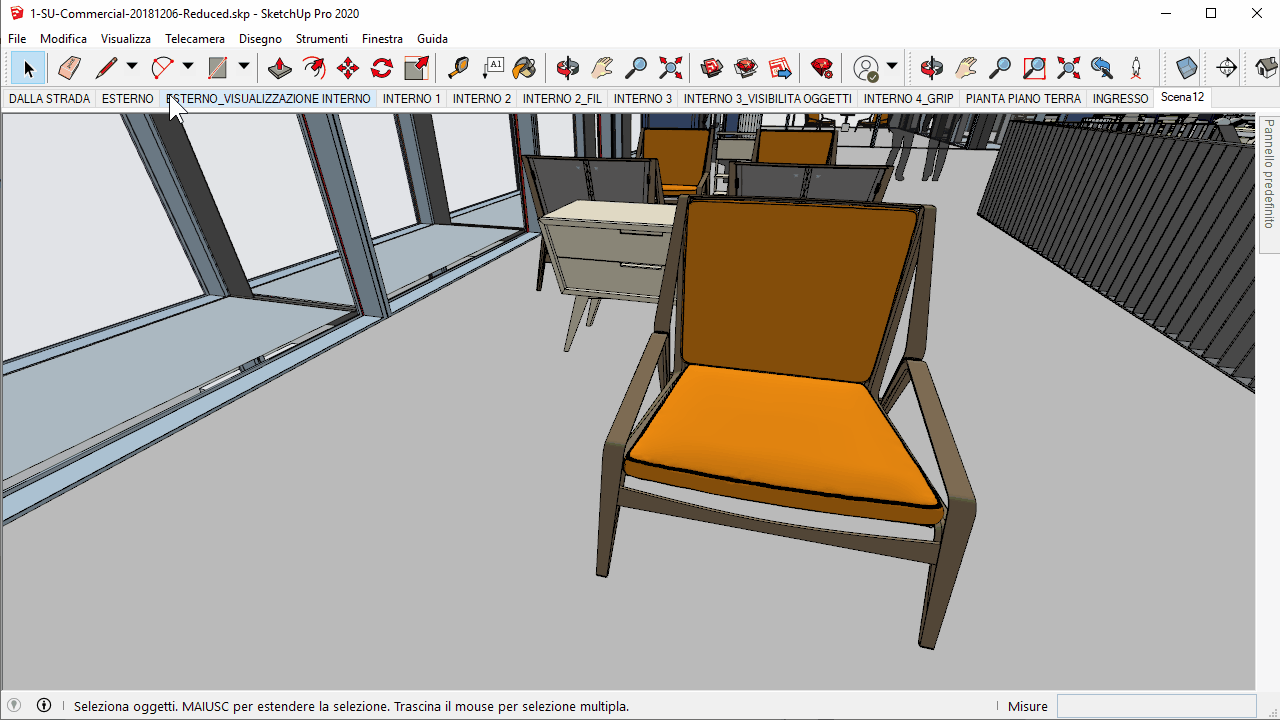Screen dimensions: 1280x720
Task: Click the blue box toolbar icon
Action: point(1187,68)
